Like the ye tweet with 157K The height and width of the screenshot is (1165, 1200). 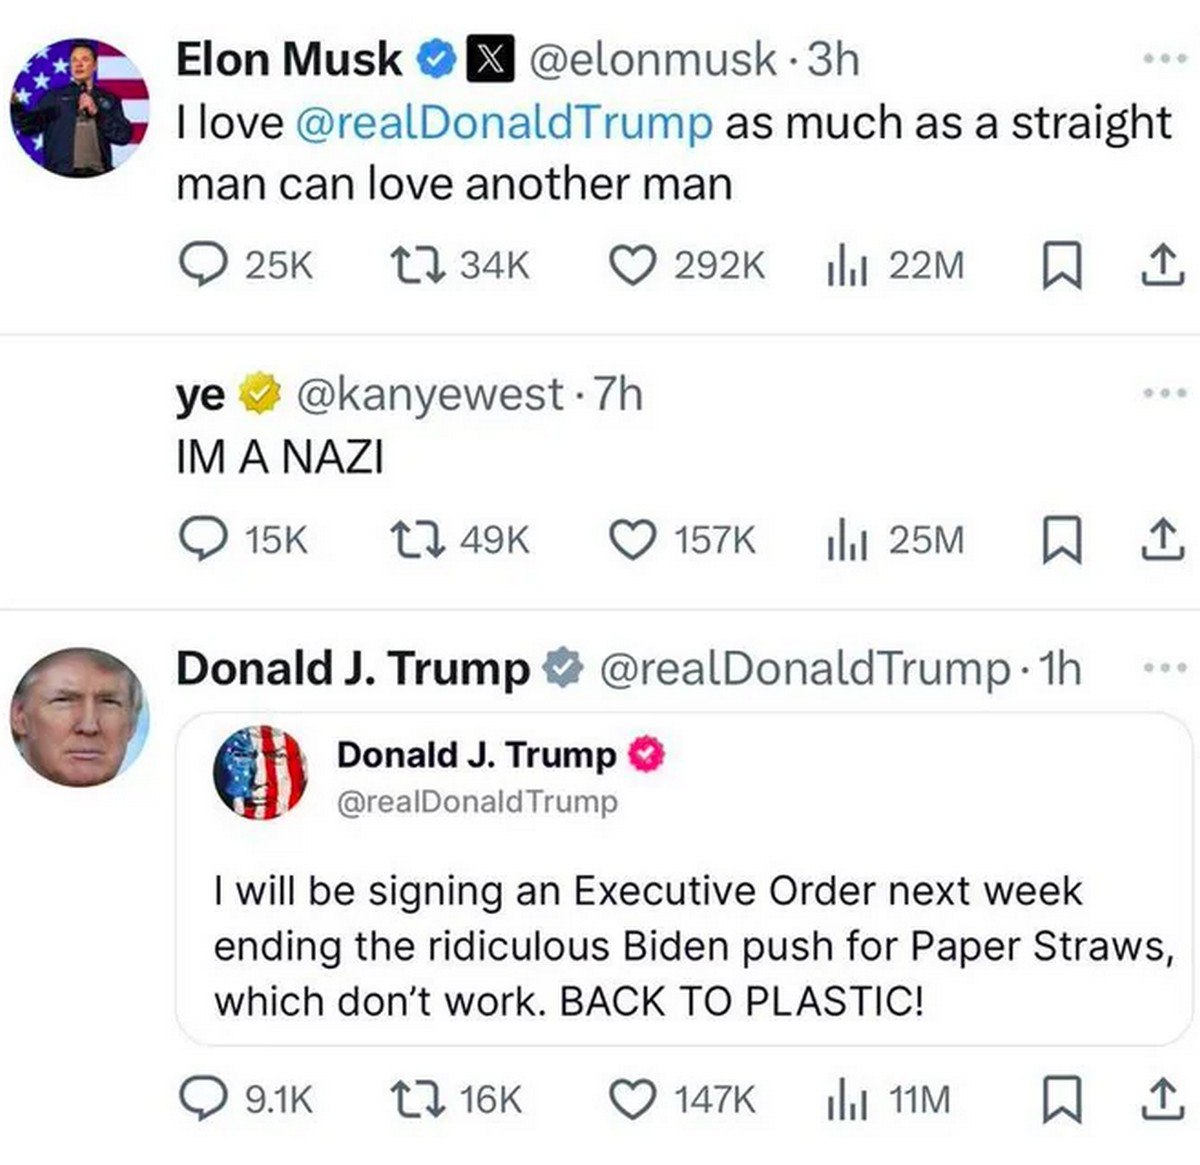click(x=683, y=540)
